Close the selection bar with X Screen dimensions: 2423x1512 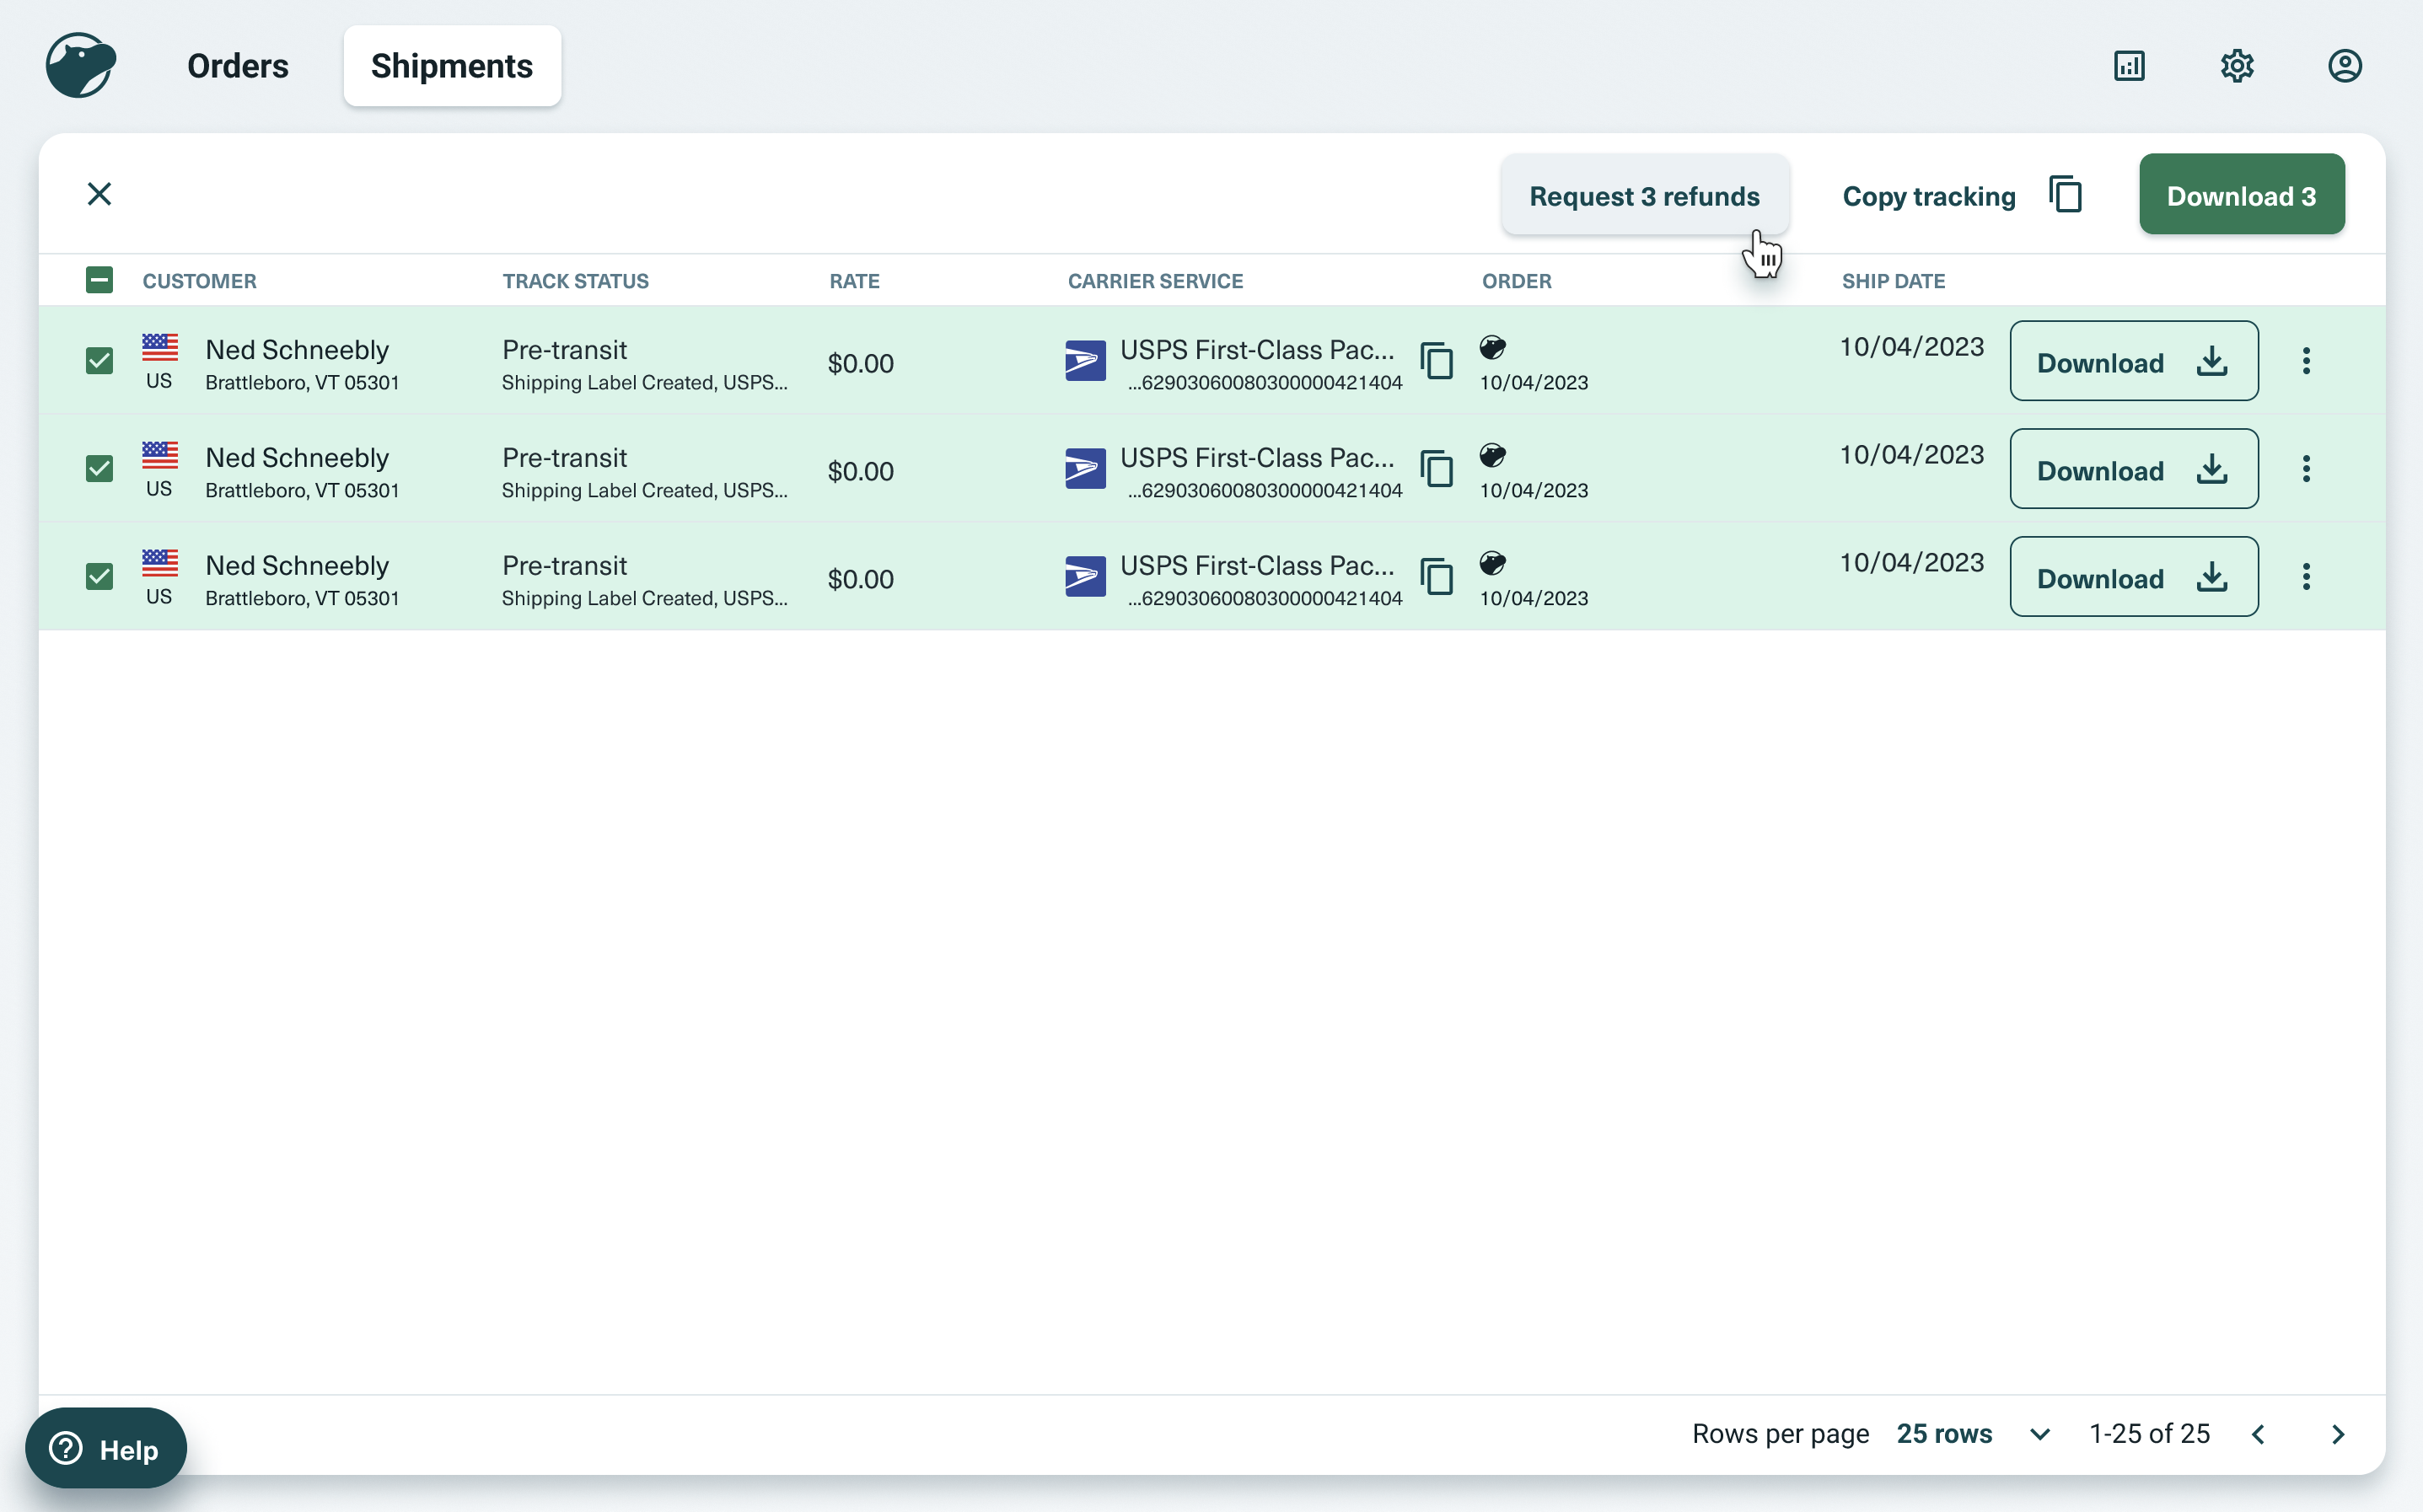99,194
